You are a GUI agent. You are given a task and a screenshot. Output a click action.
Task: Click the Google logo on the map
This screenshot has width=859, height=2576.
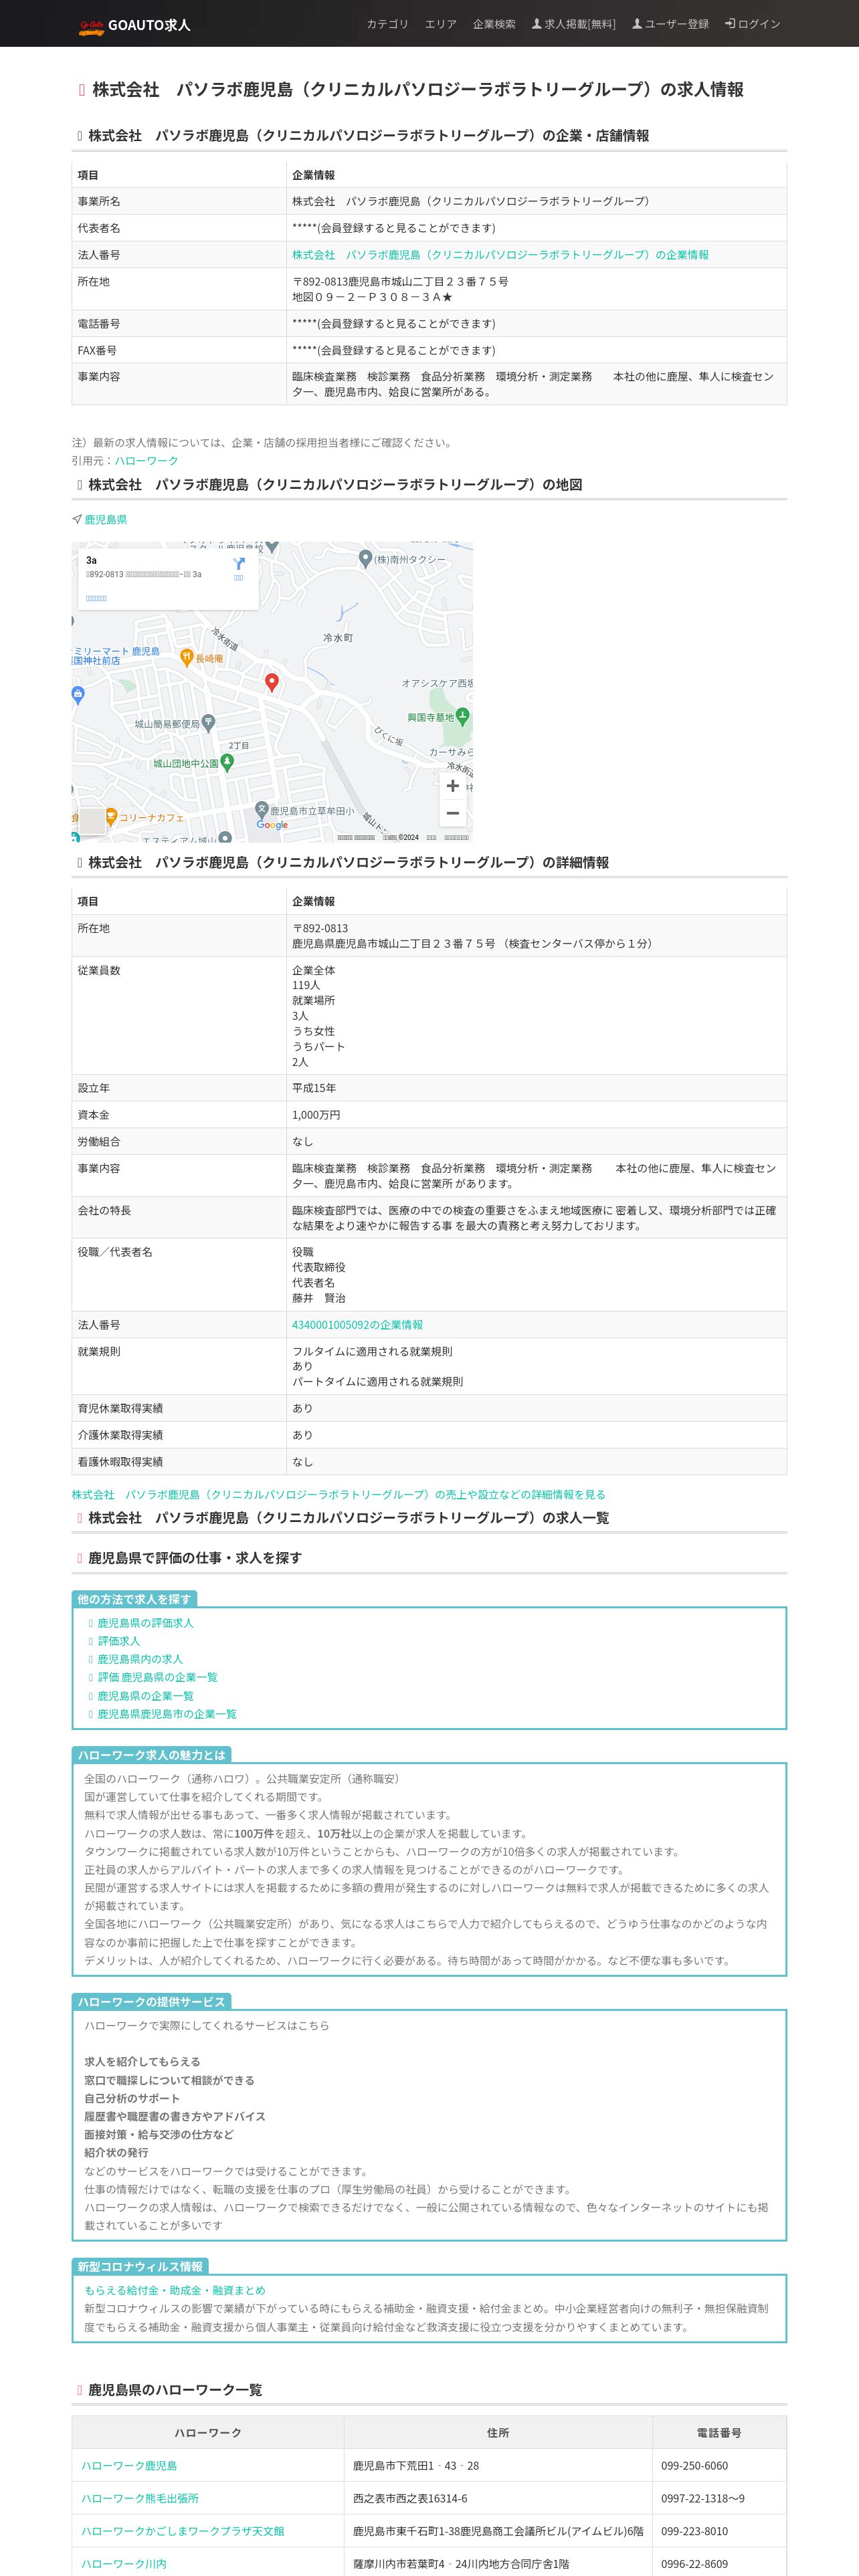272,825
